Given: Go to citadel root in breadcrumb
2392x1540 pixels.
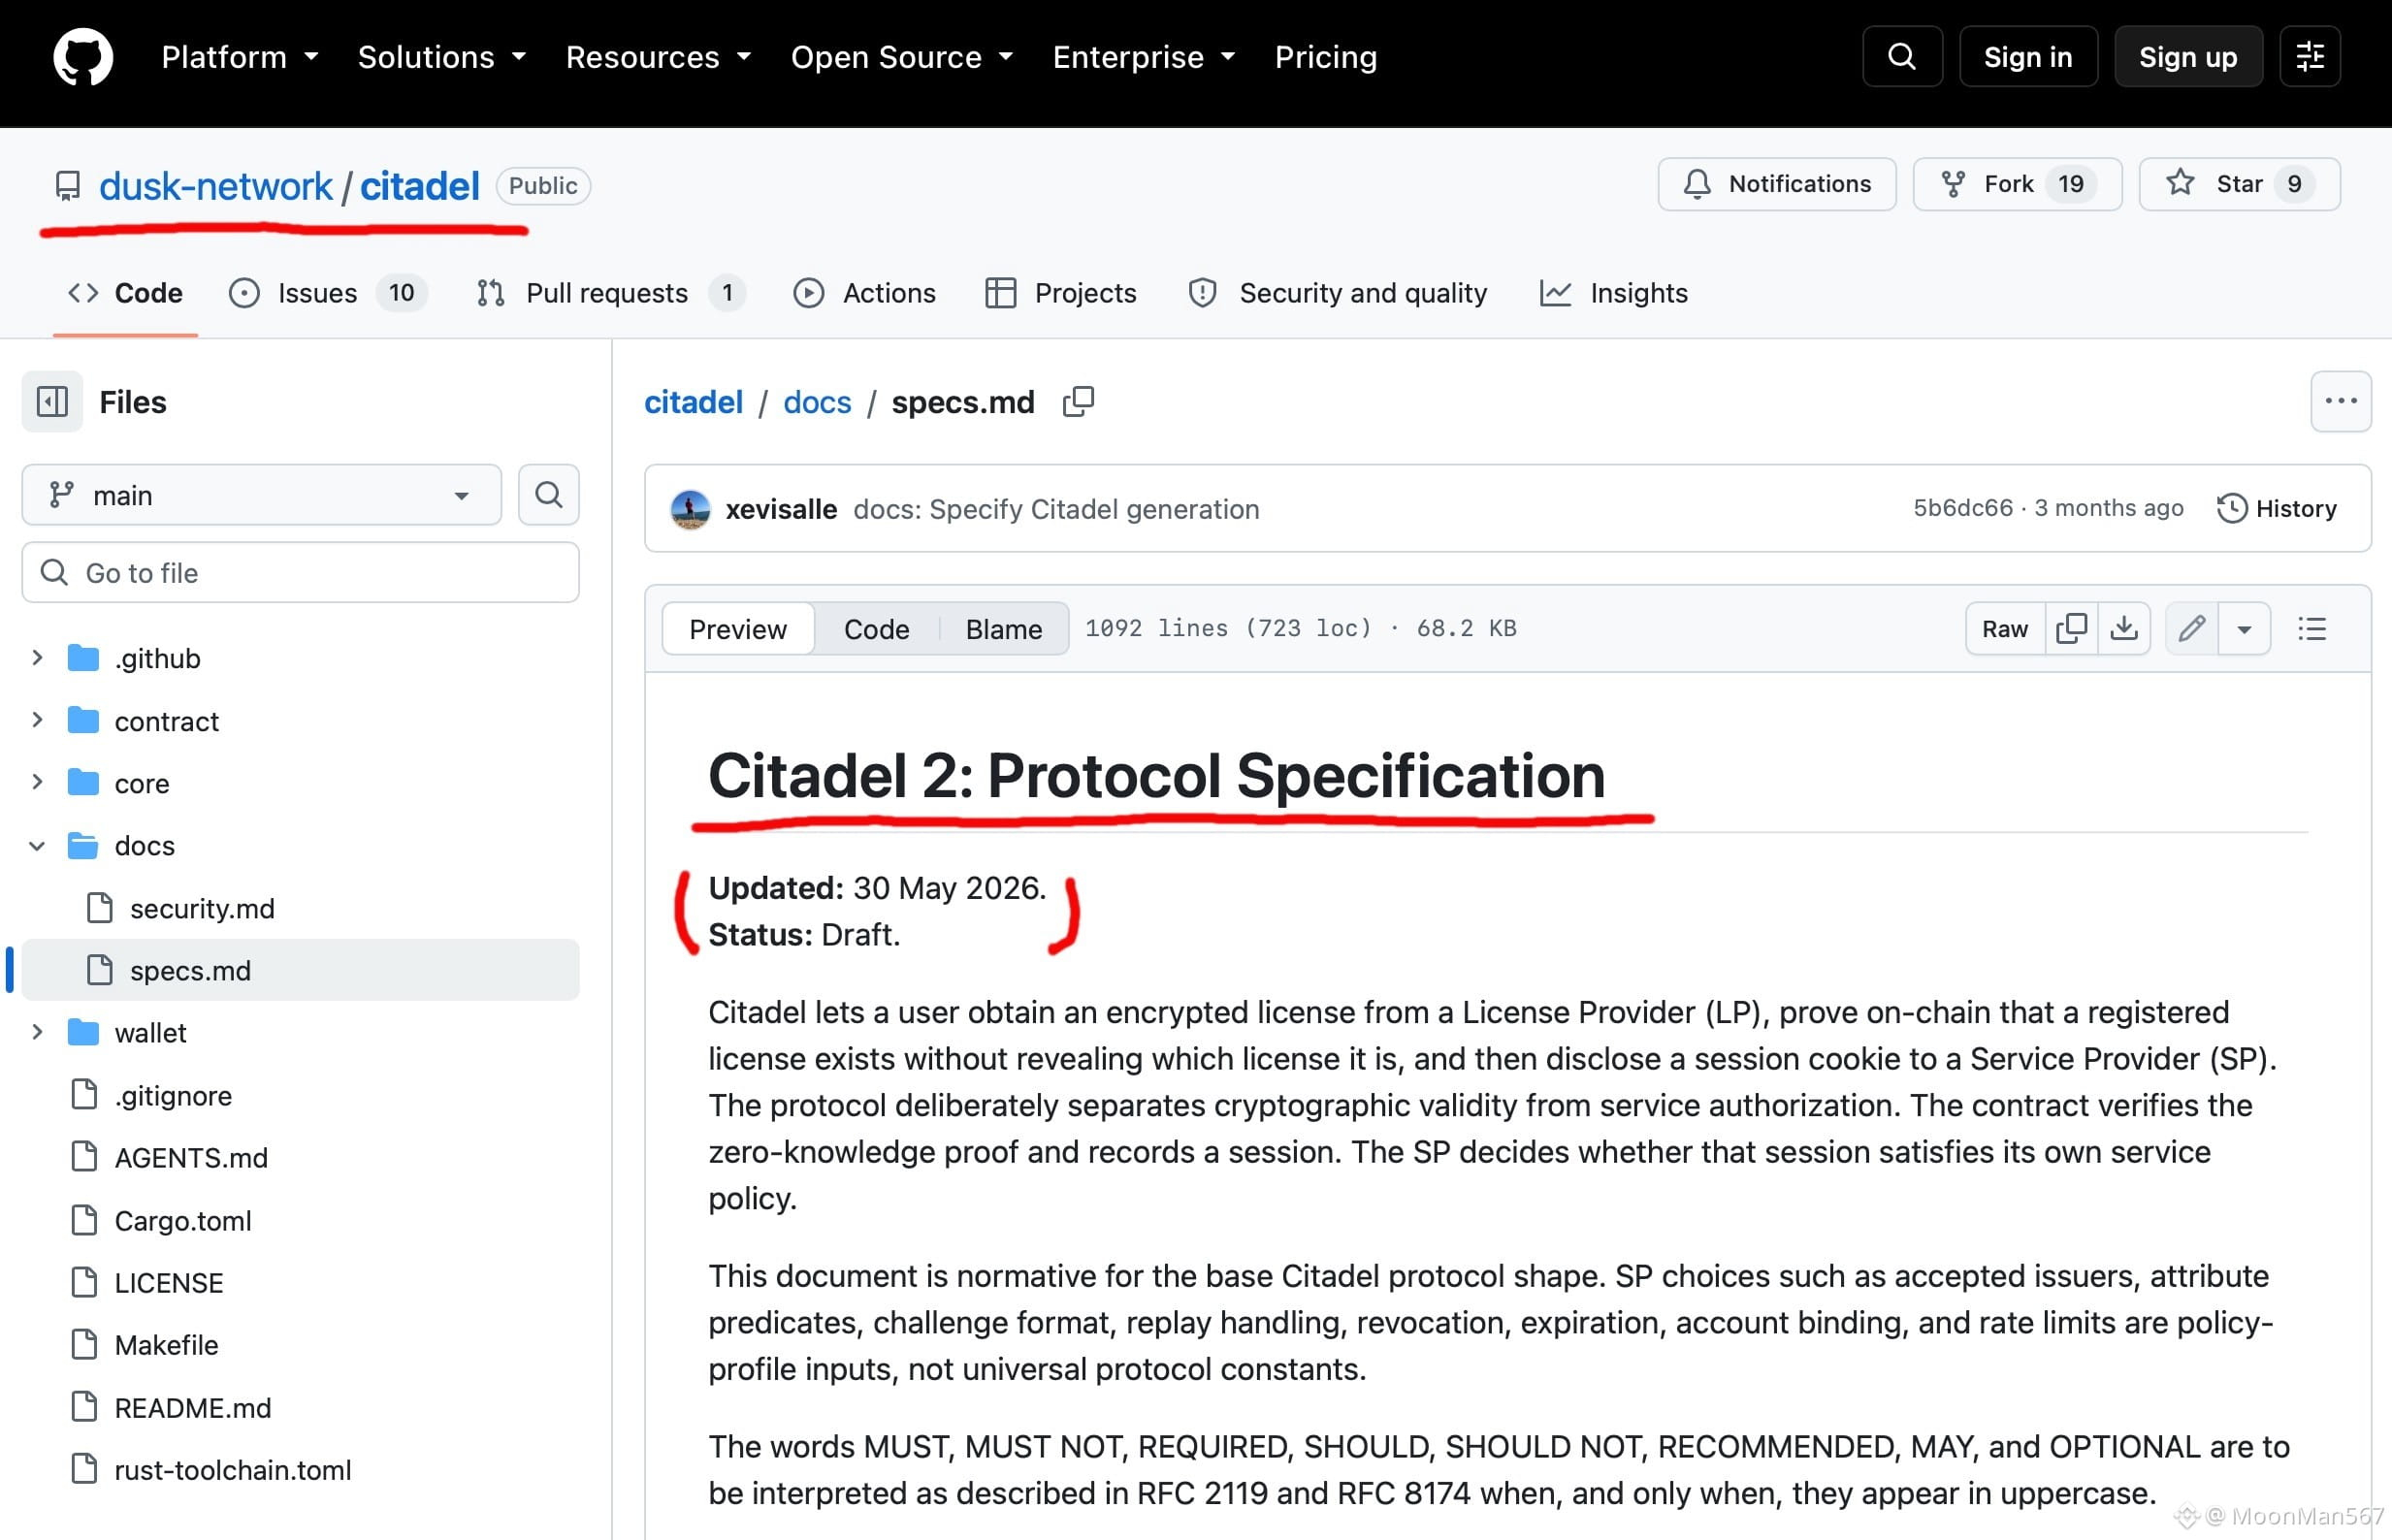Looking at the screenshot, I should [x=693, y=402].
